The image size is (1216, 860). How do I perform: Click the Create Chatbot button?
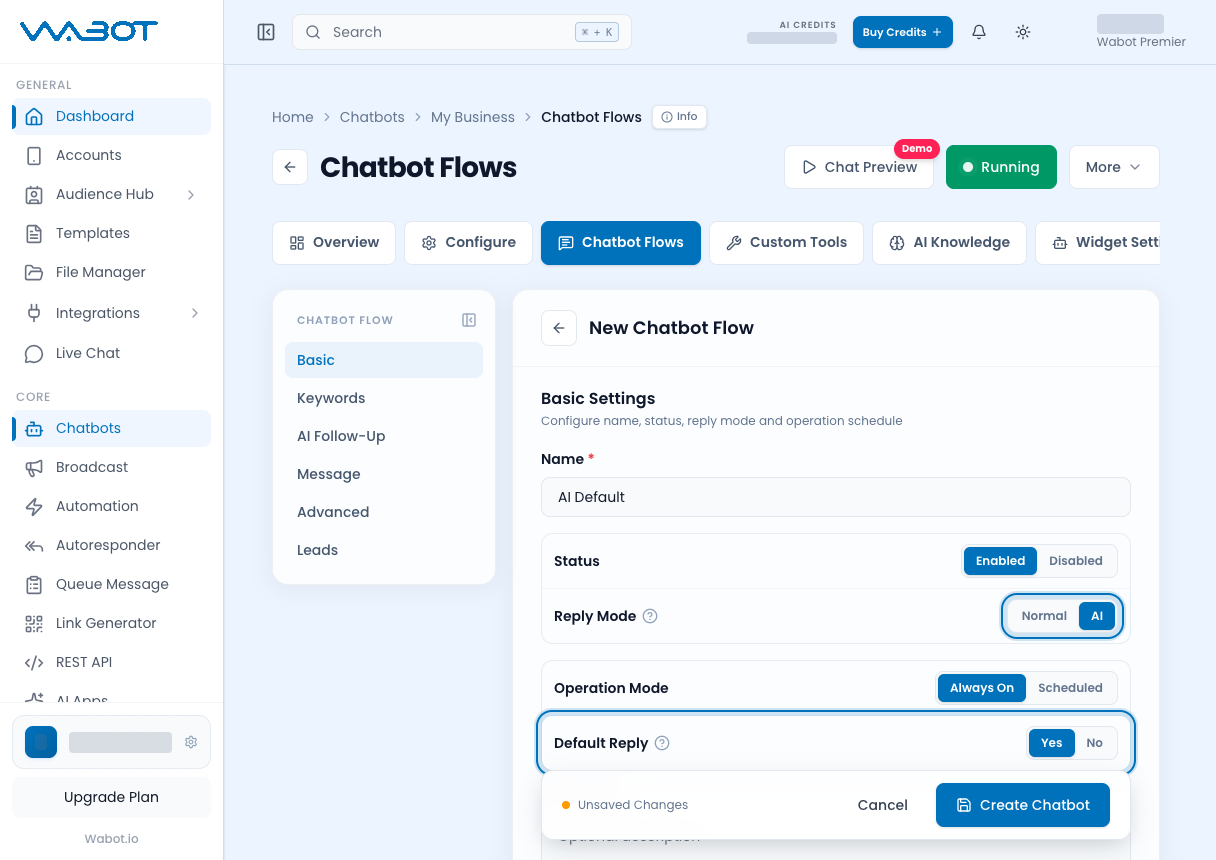click(x=1023, y=805)
